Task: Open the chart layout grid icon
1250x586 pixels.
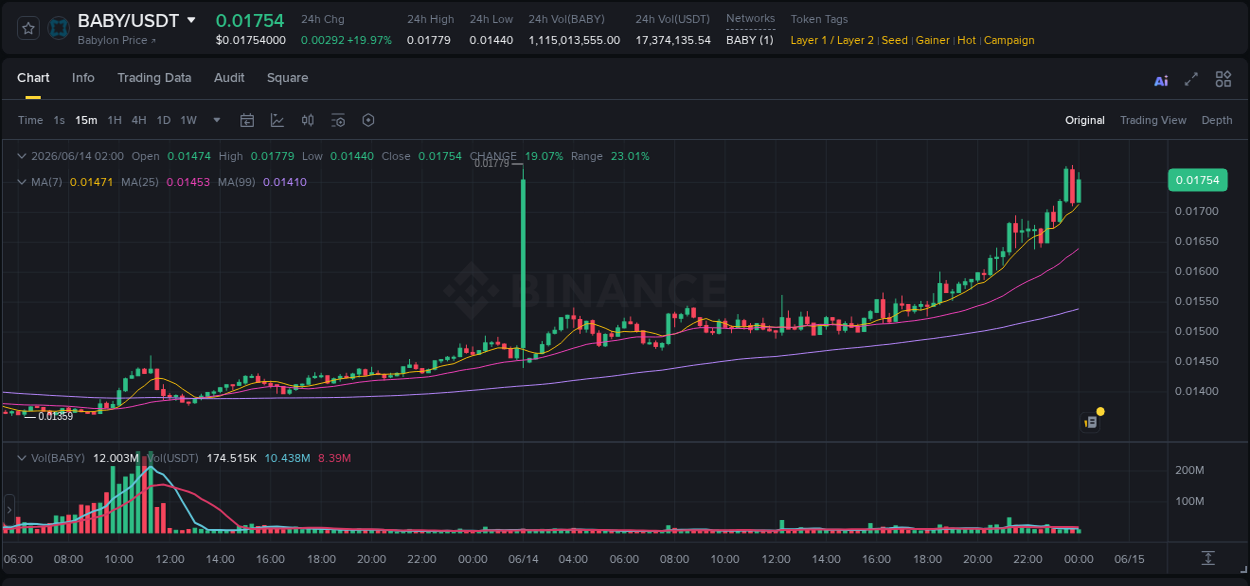Action: pos(1223,80)
